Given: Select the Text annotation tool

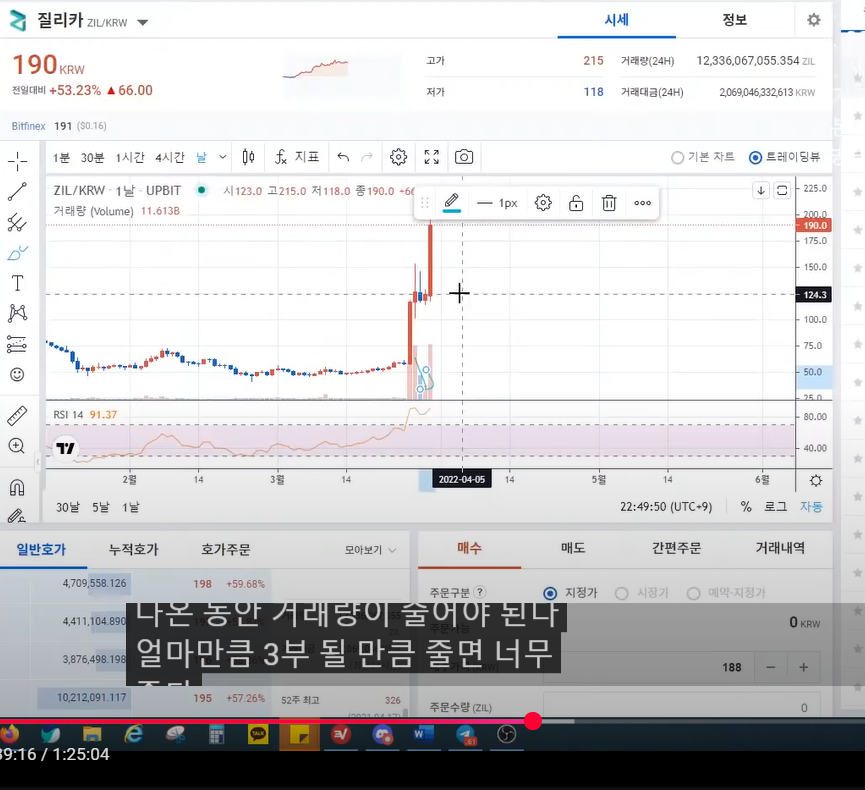Looking at the screenshot, I should click(17, 283).
